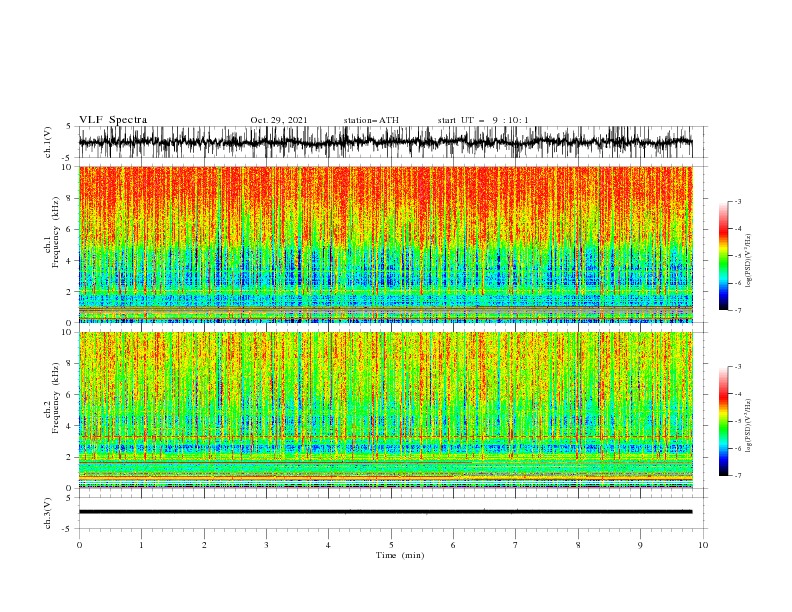The width and height of the screenshot is (792, 612).
Task: Click the log(PSD) label beside the ch.2 colorbar
Action: pos(749,426)
